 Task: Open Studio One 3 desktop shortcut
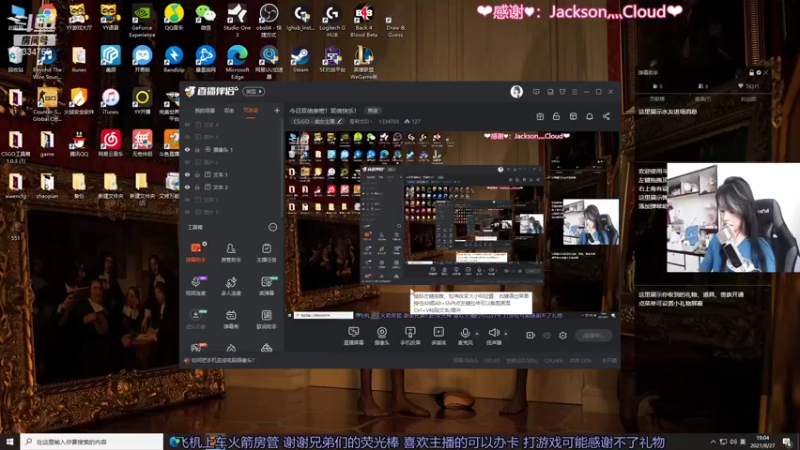pyautogui.click(x=237, y=20)
